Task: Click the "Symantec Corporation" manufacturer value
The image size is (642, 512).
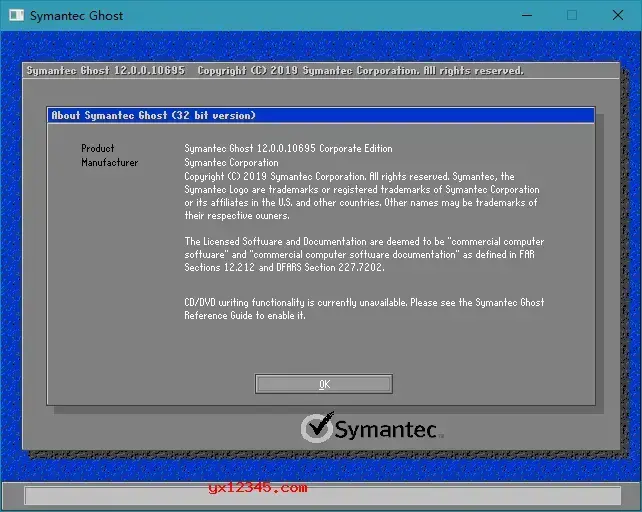Action: tap(231, 163)
